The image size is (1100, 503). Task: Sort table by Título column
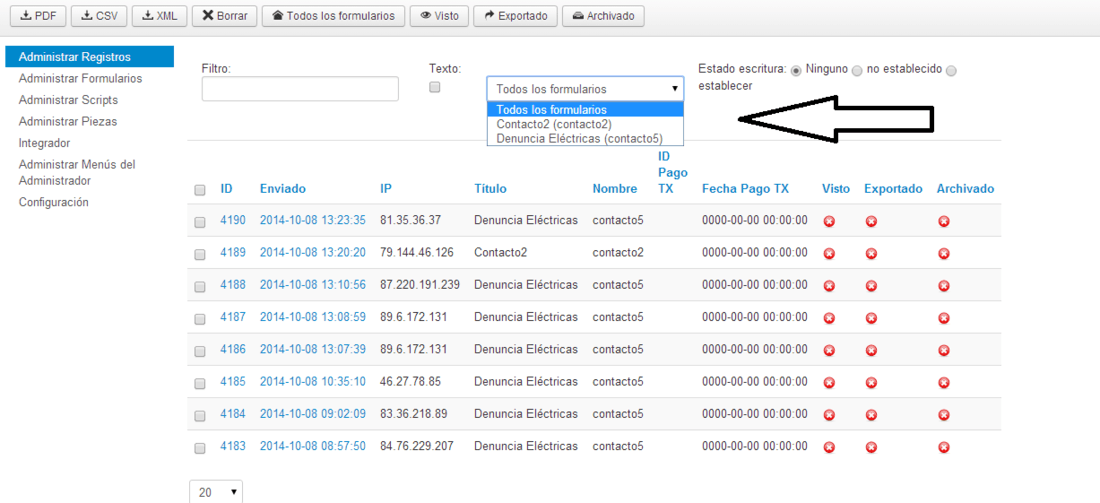(x=490, y=189)
